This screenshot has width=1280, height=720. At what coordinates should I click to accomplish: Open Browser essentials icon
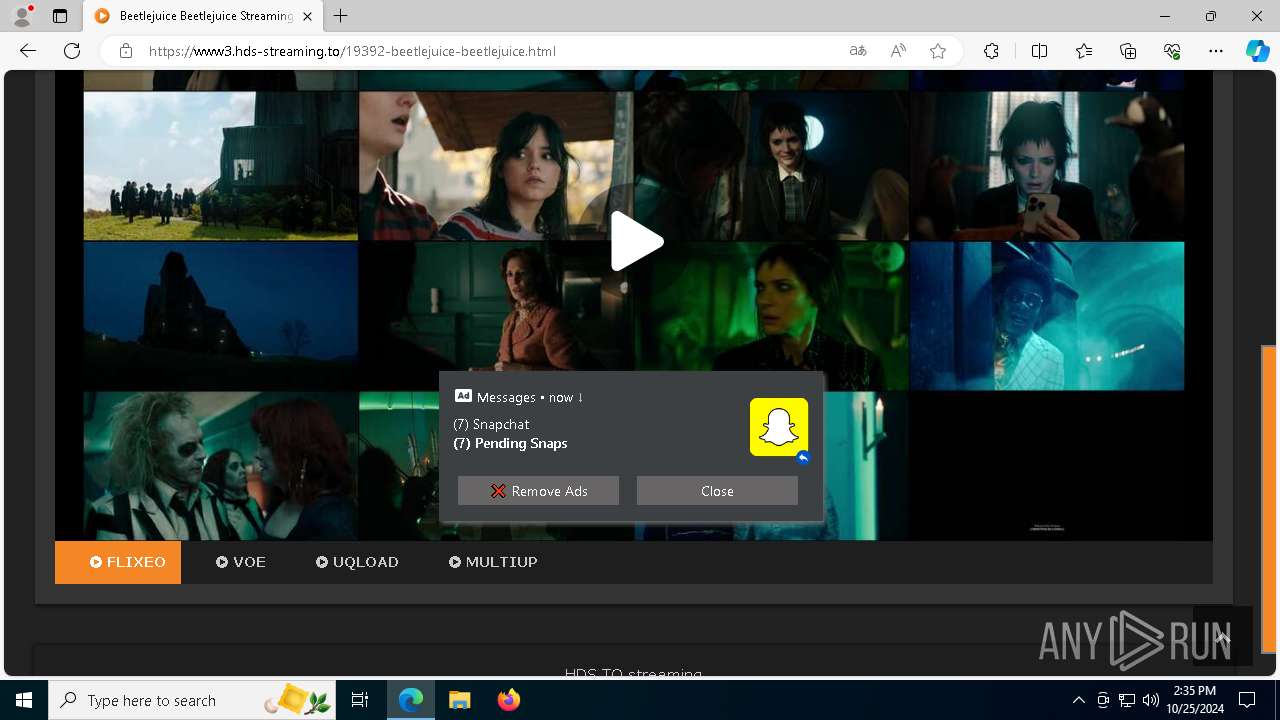[x=1172, y=51]
